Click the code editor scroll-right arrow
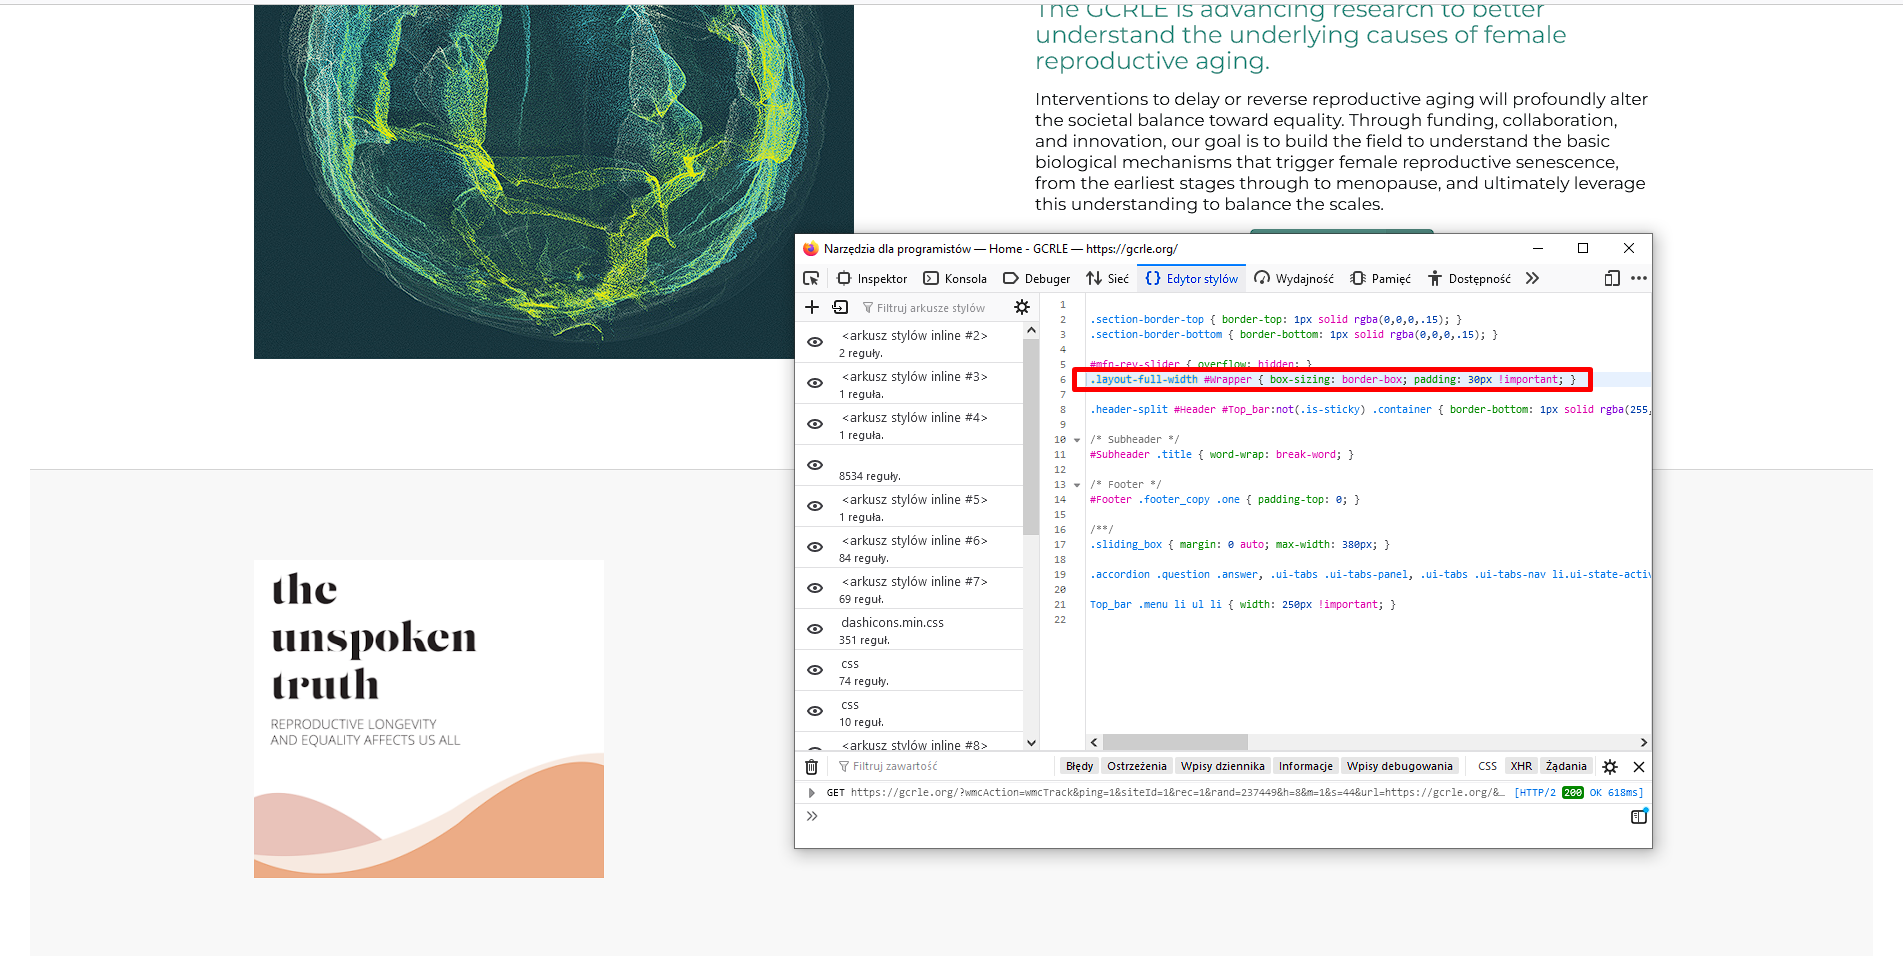Image resolution: width=1903 pixels, height=956 pixels. click(x=1643, y=742)
